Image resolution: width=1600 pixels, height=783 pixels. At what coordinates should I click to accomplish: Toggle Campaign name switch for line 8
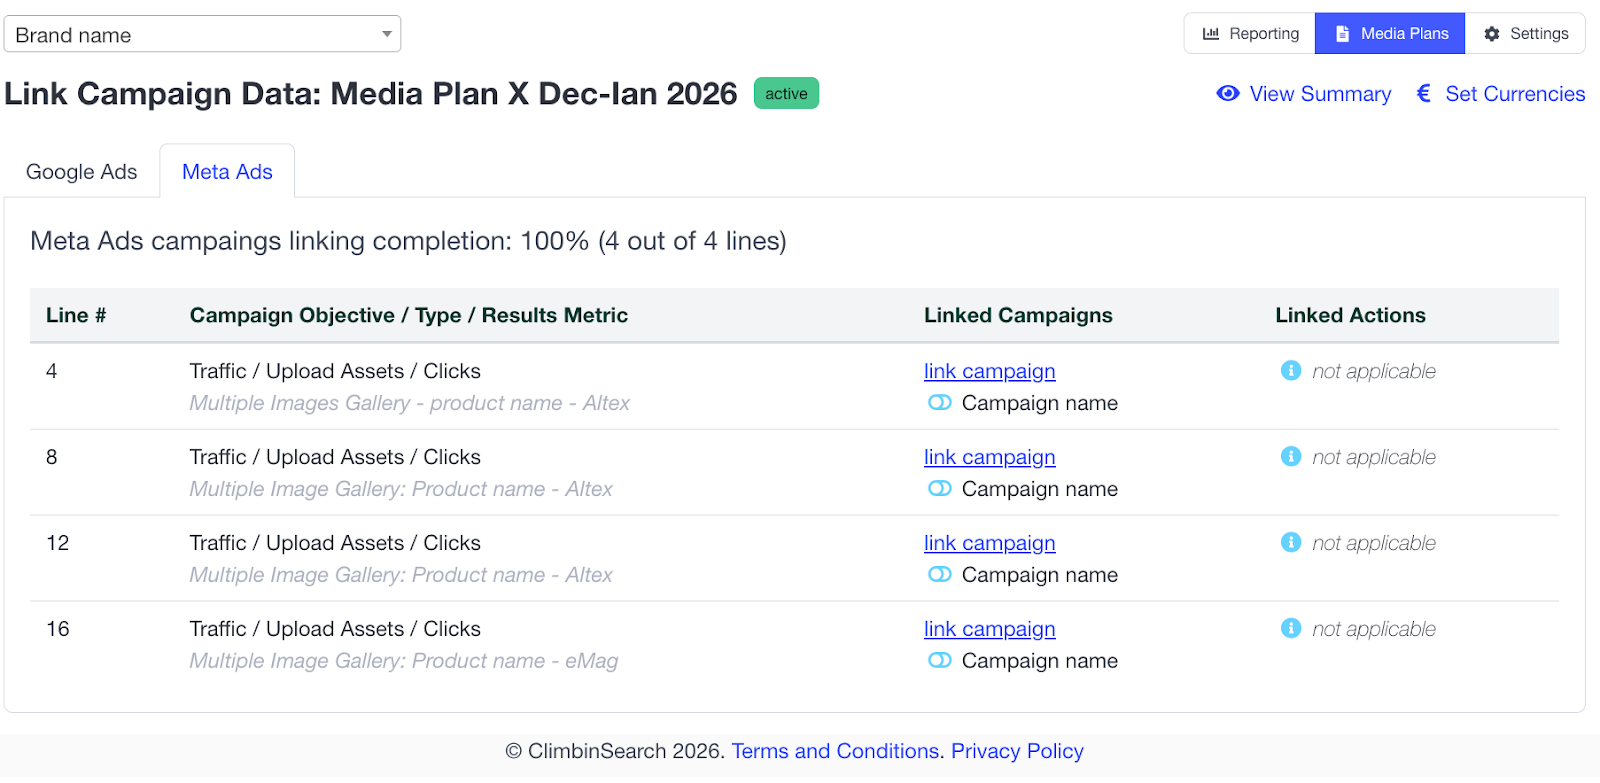pos(940,489)
